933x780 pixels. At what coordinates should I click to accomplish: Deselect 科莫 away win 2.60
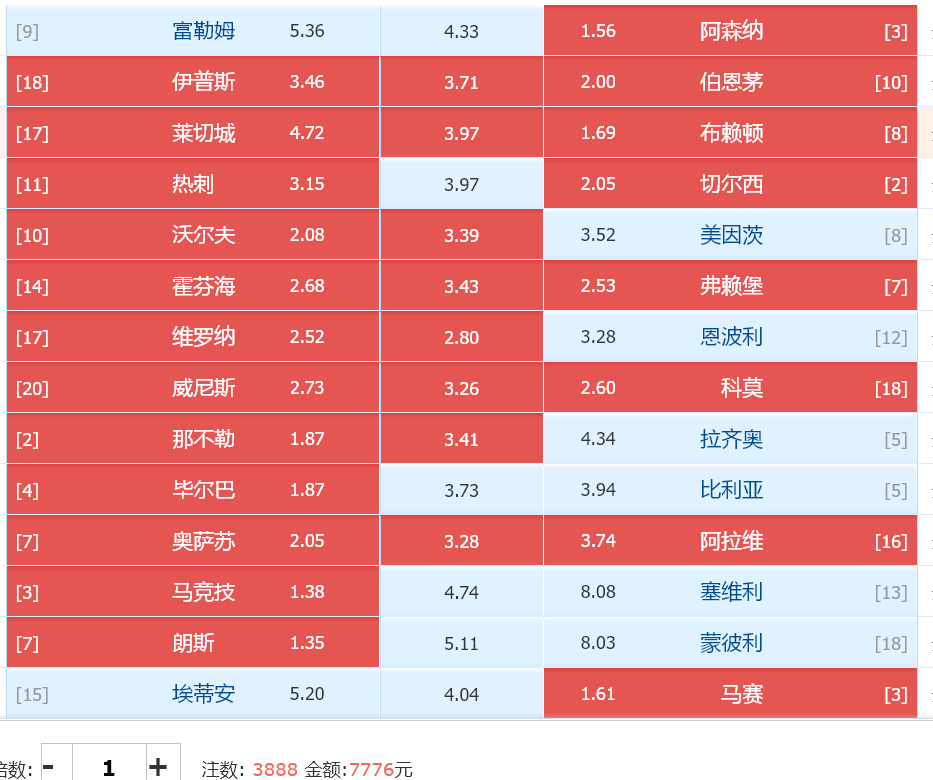pyautogui.click(x=730, y=388)
